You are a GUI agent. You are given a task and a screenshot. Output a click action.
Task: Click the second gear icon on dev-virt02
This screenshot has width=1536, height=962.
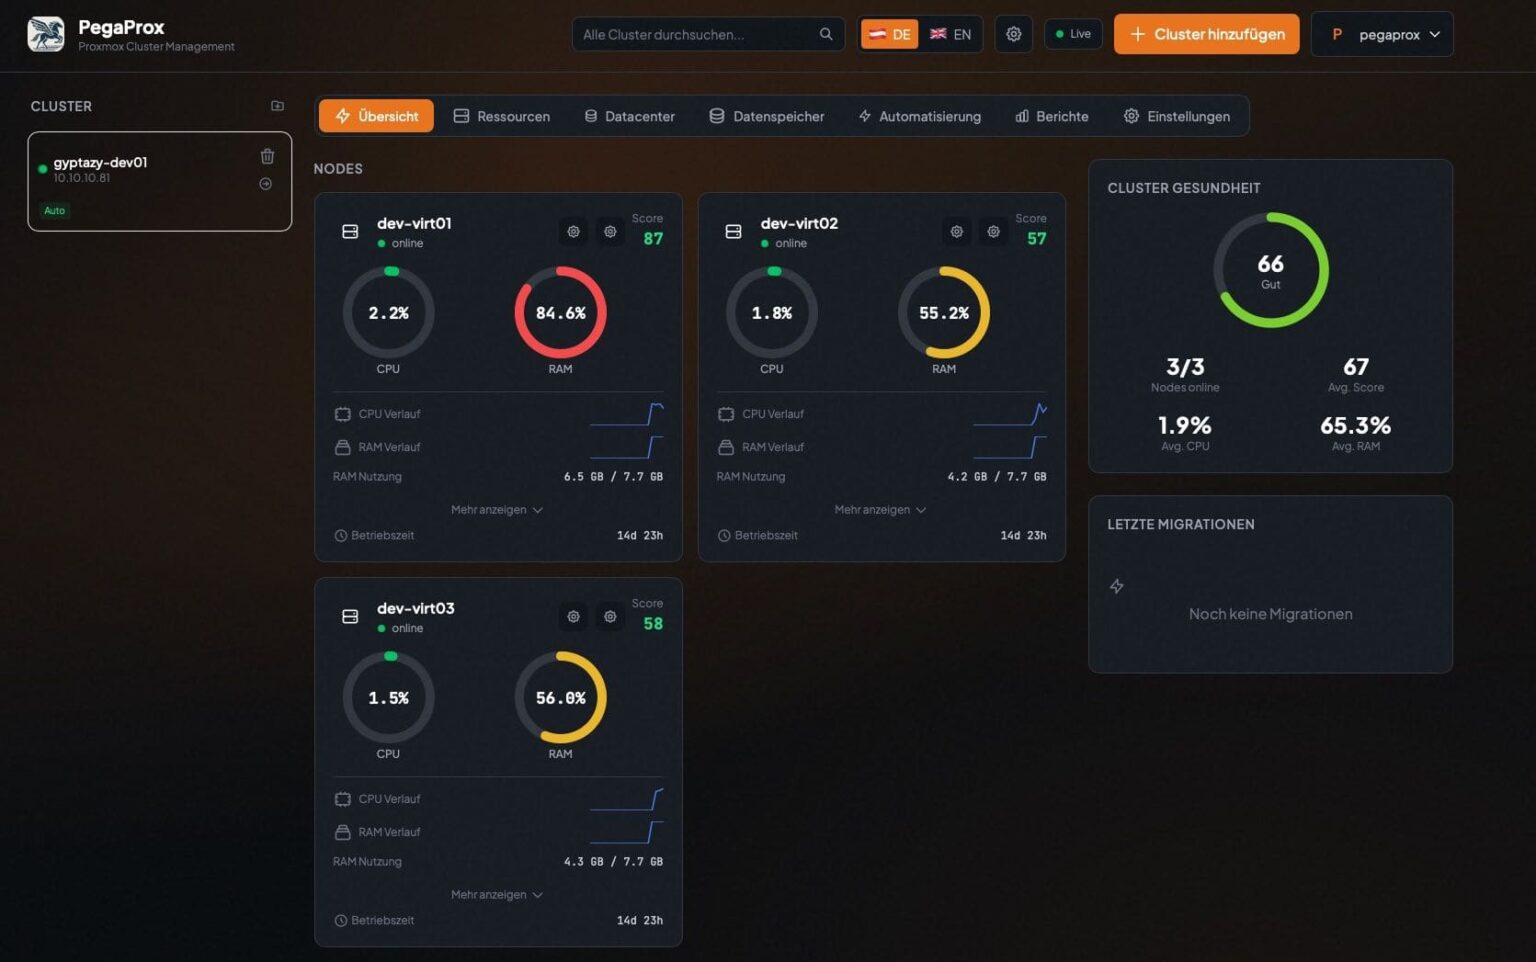pyautogui.click(x=993, y=231)
